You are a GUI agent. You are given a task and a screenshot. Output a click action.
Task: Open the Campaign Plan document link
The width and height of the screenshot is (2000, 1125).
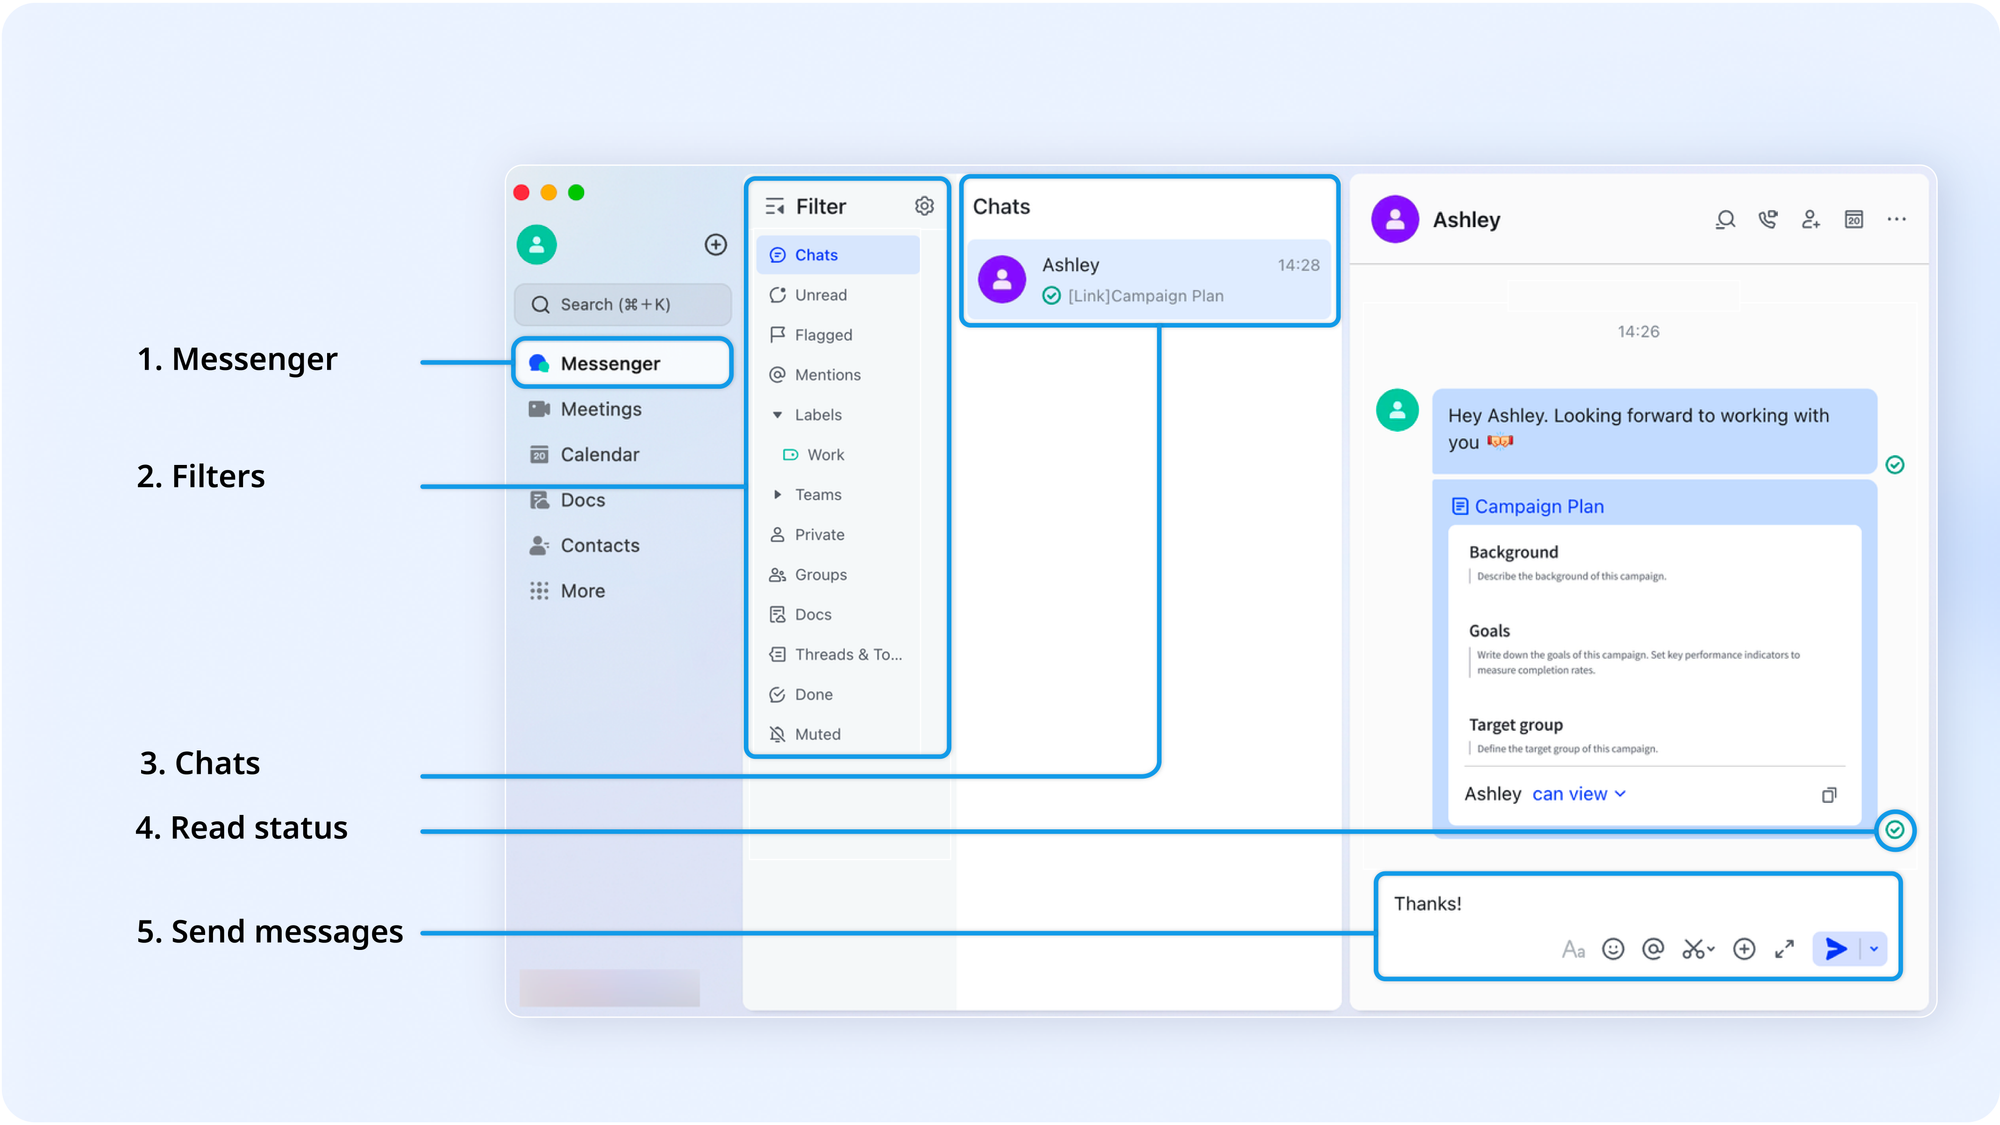(1538, 507)
